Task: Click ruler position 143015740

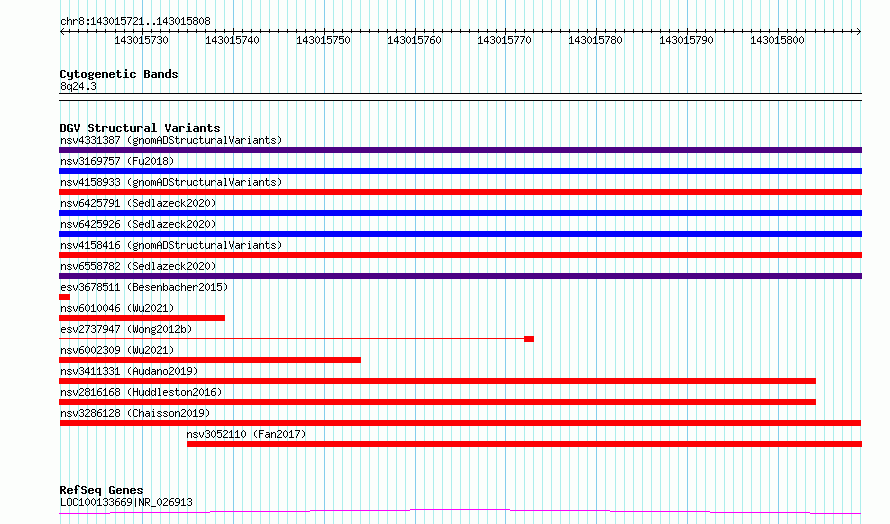Action: pyautogui.click(x=232, y=40)
